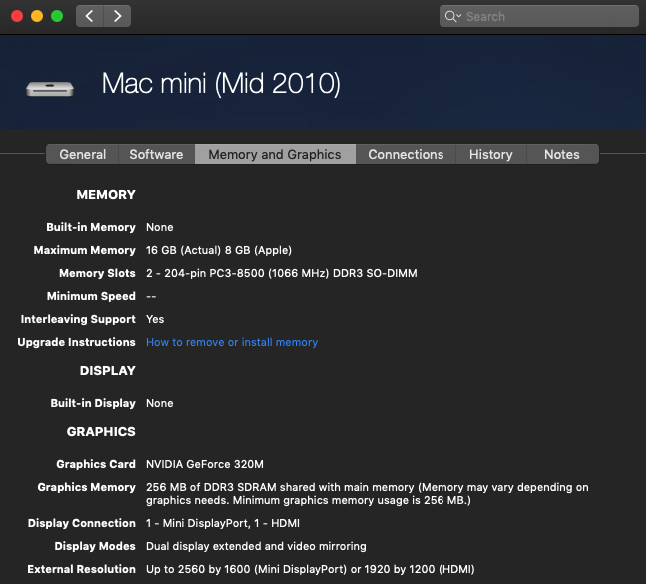646x584 pixels.
Task: Click the 'Graphics Memory' label
Action: [x=87, y=487]
